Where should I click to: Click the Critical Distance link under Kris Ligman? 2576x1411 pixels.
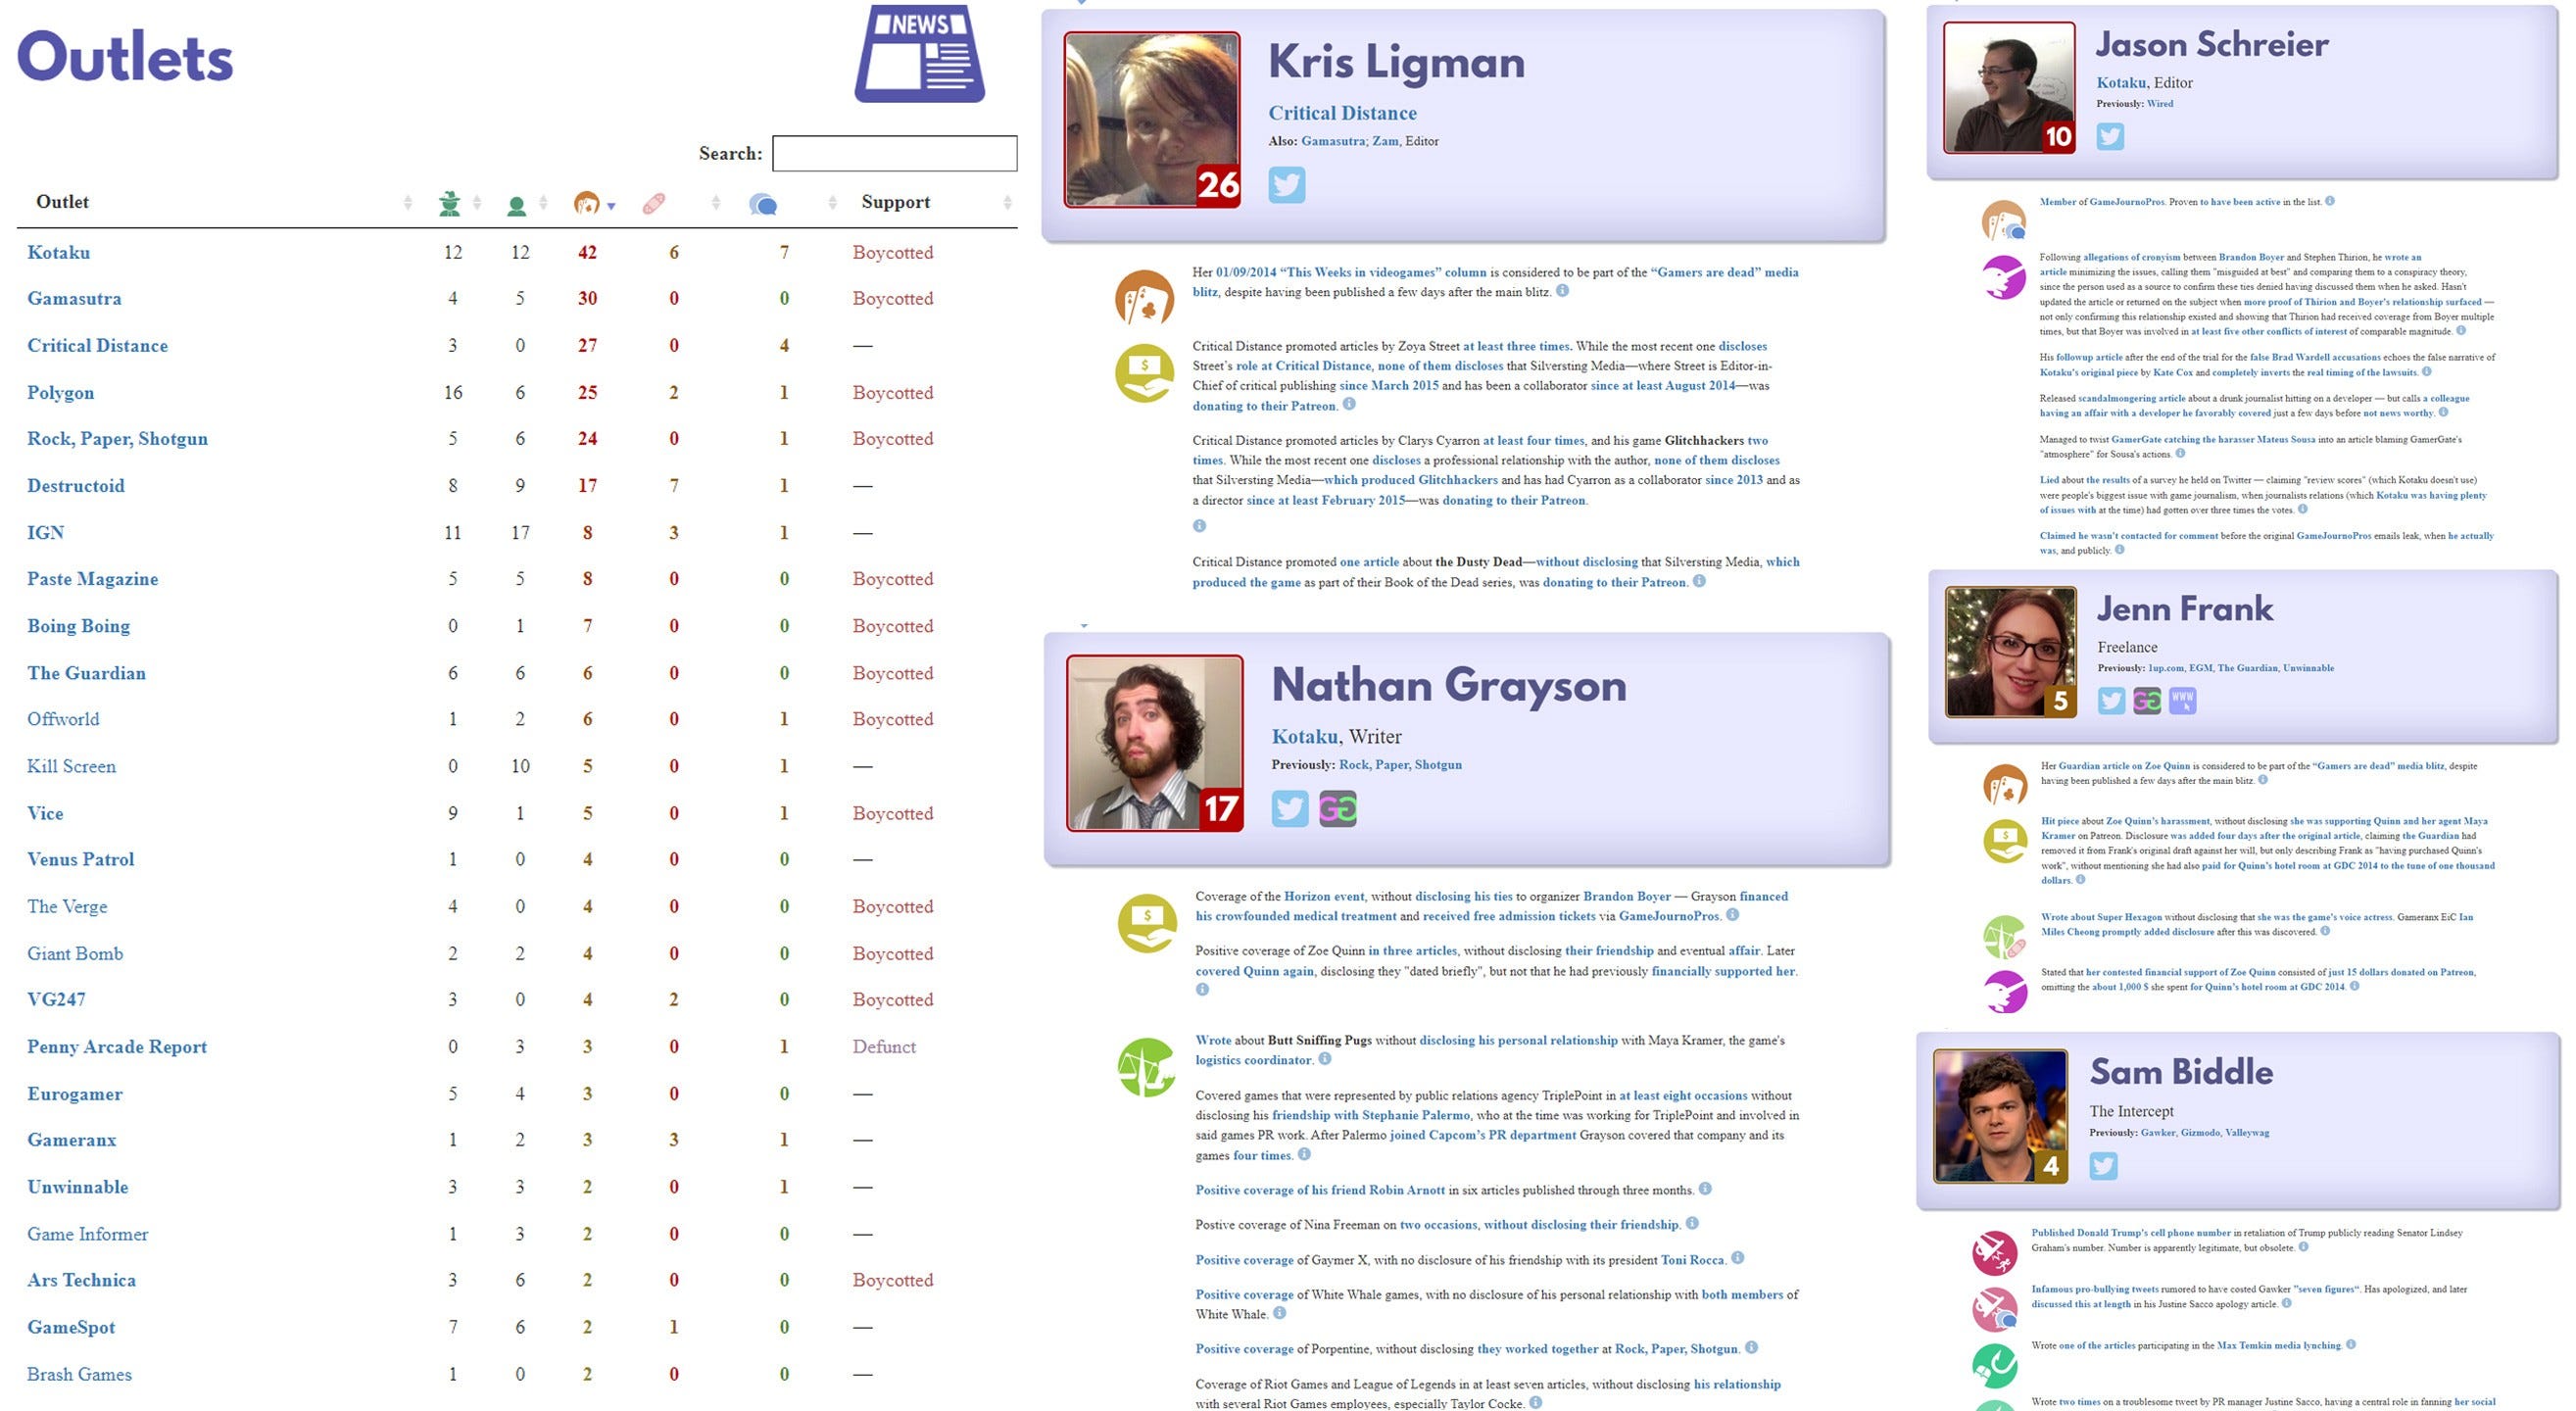[1342, 113]
